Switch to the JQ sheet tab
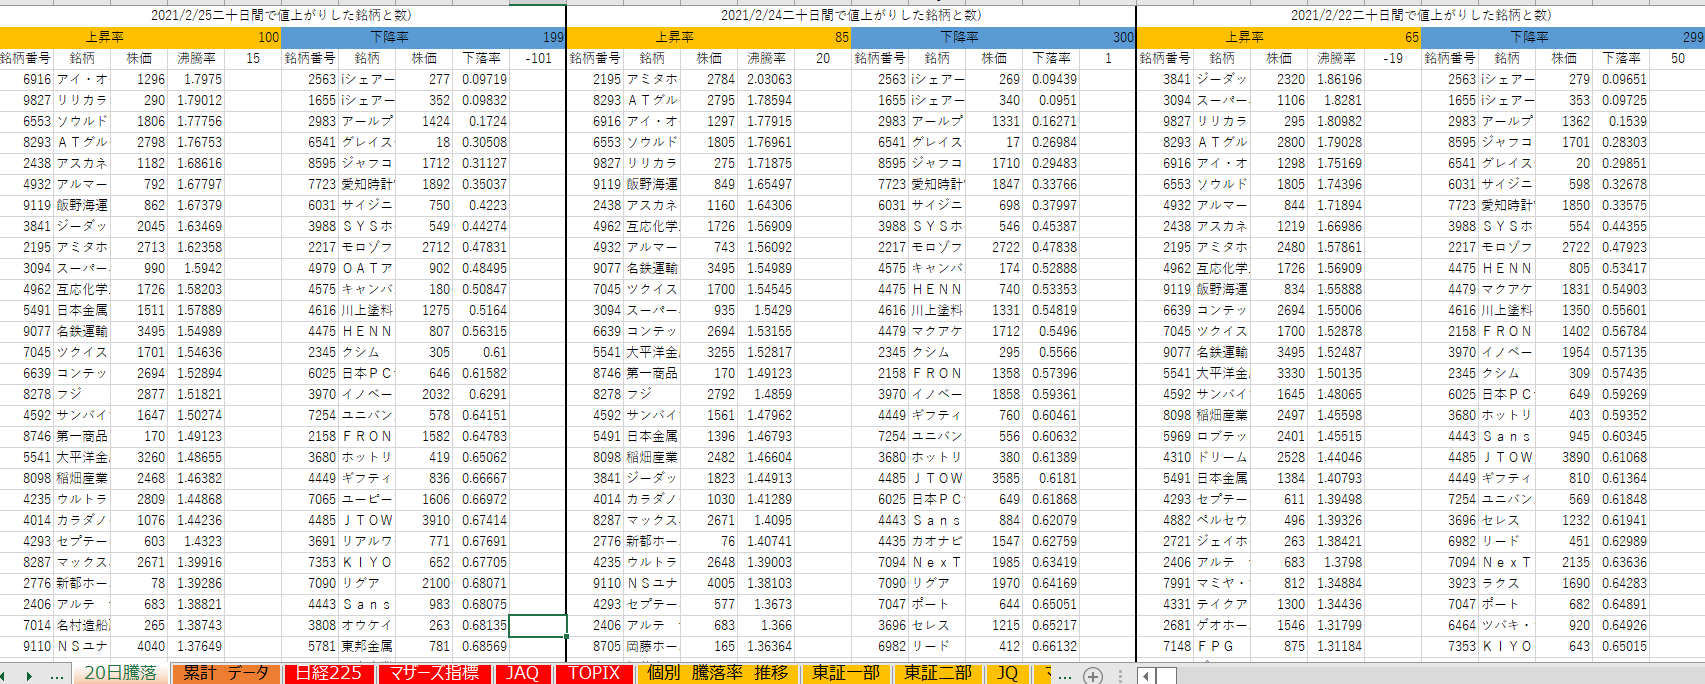1705x684 pixels. tap(1007, 673)
